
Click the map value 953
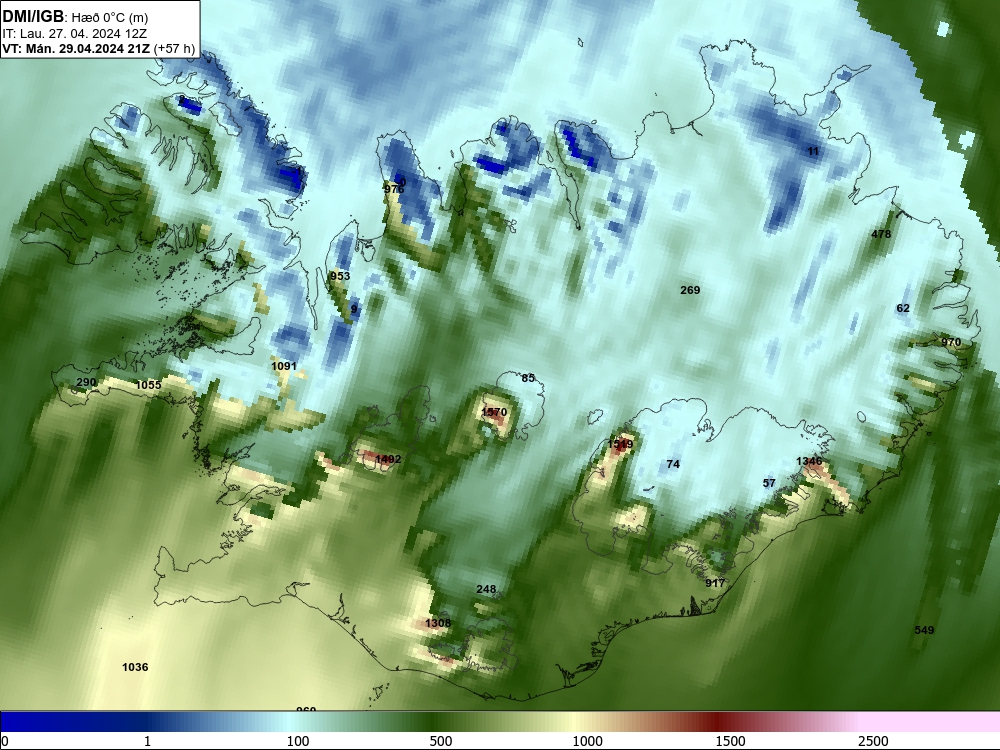click(x=340, y=276)
